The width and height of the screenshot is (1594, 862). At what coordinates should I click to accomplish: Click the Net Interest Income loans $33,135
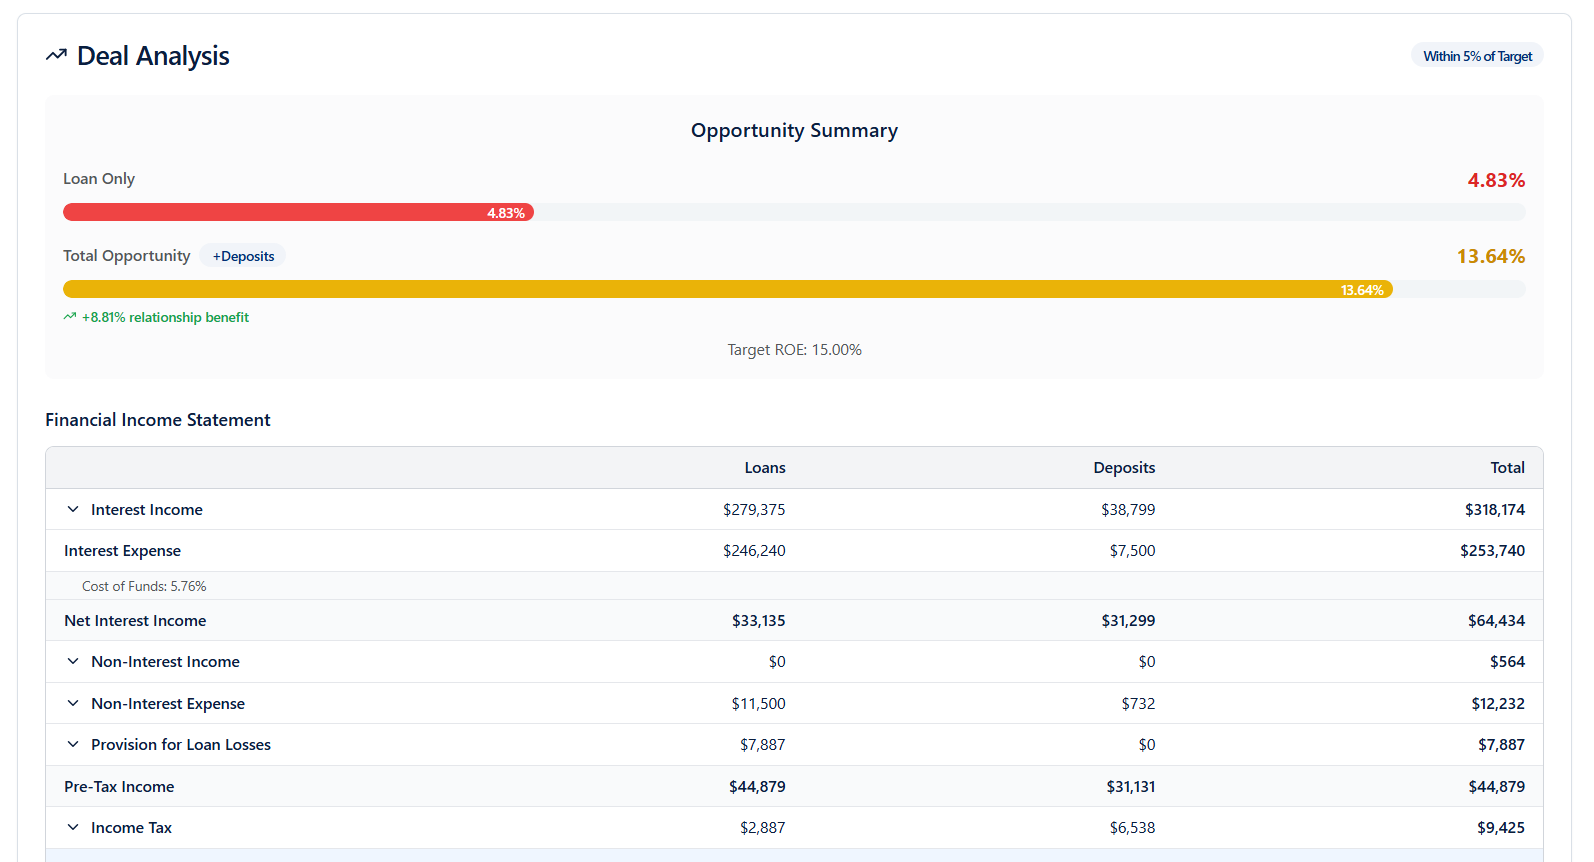(x=758, y=621)
